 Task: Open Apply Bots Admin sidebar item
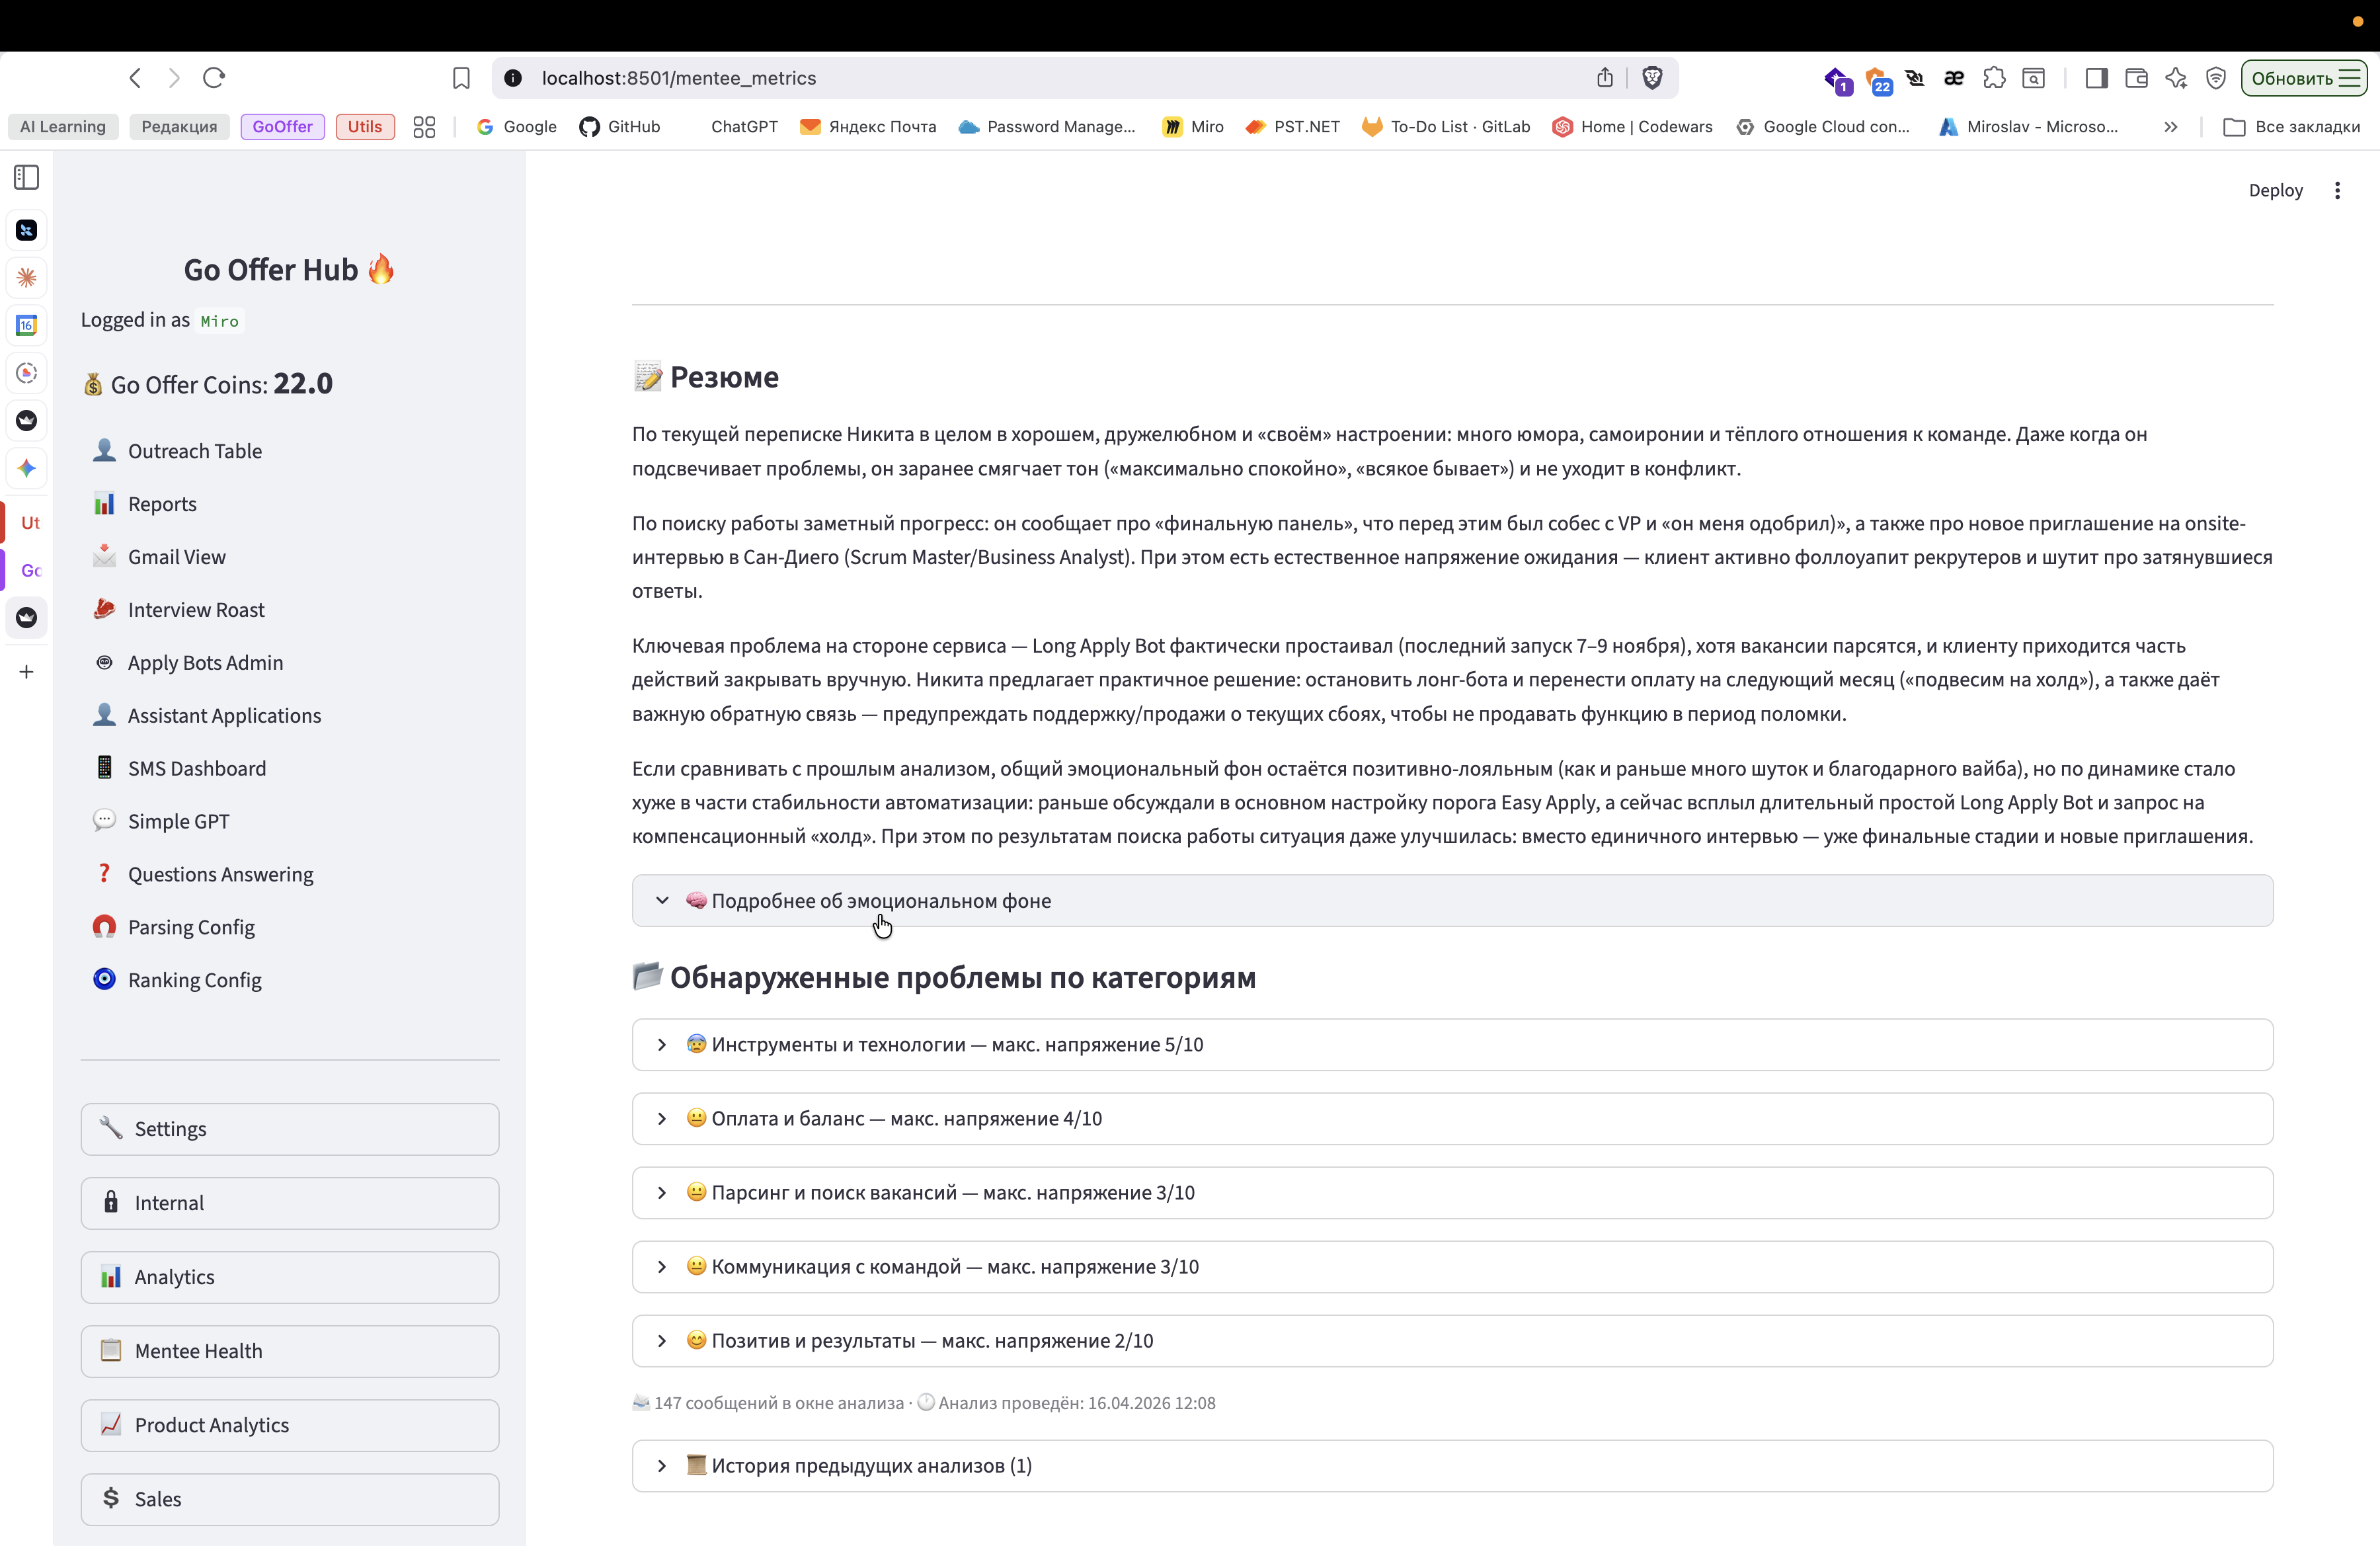(x=205, y=663)
